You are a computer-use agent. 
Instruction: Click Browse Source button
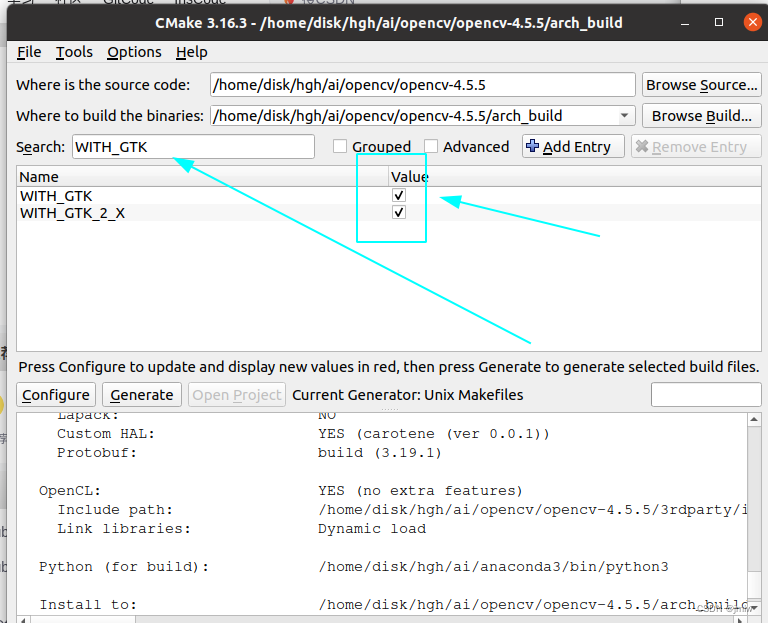pyautogui.click(x=701, y=85)
